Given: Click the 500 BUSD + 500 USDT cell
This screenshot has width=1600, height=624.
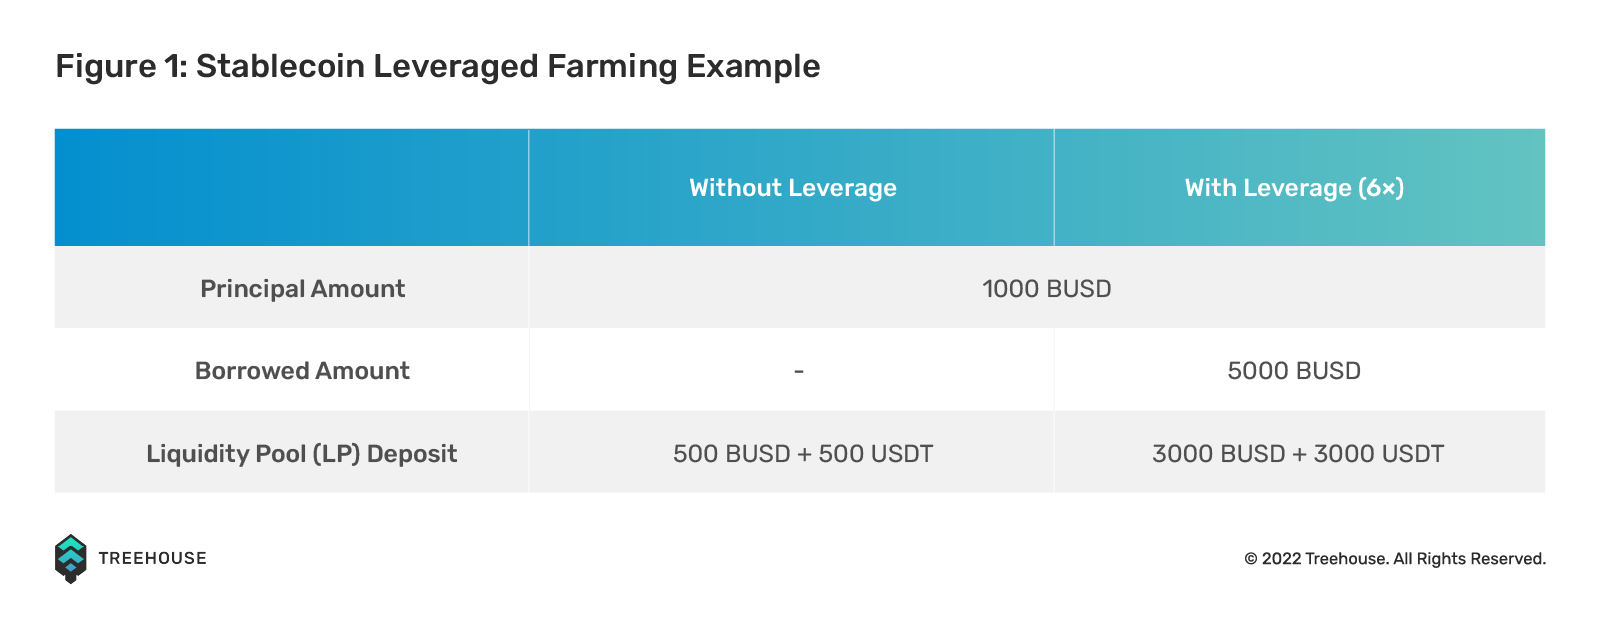Looking at the screenshot, I should coord(803,454).
